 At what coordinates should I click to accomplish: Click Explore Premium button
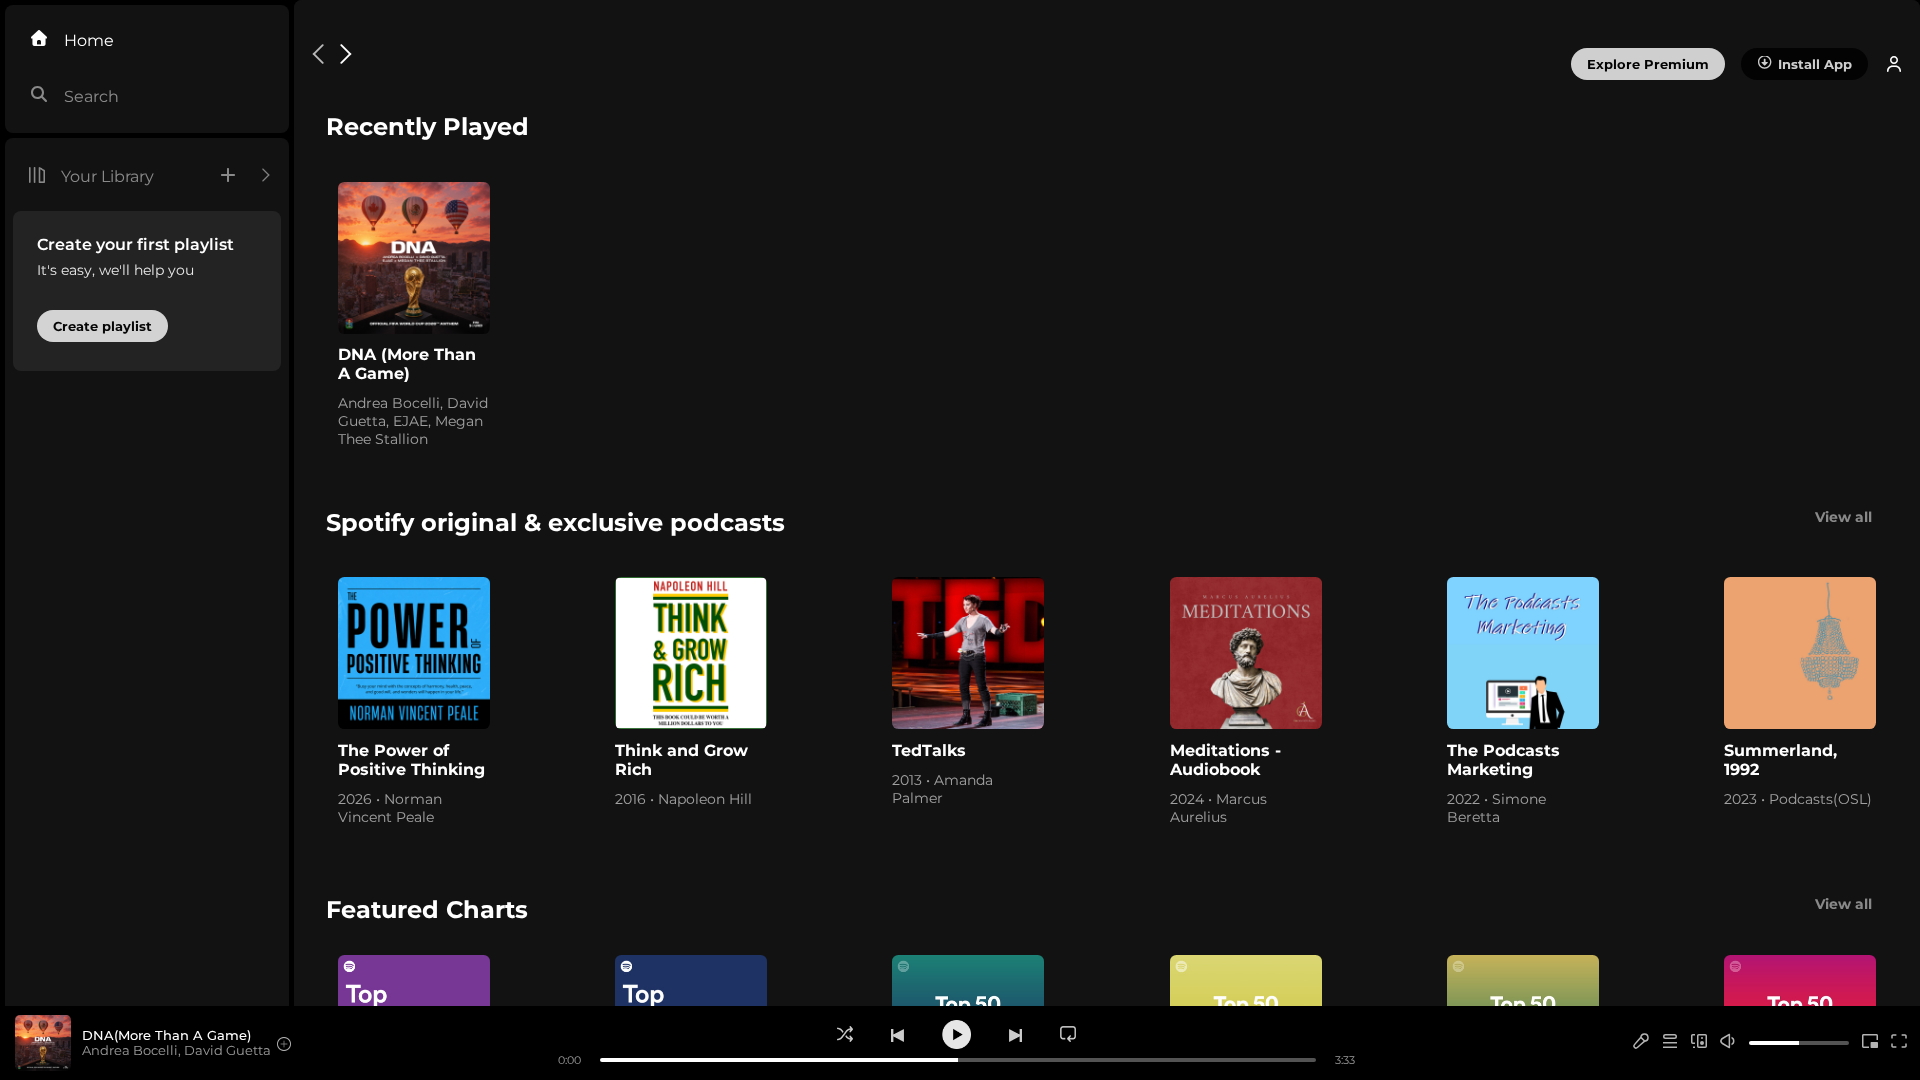1647,64
